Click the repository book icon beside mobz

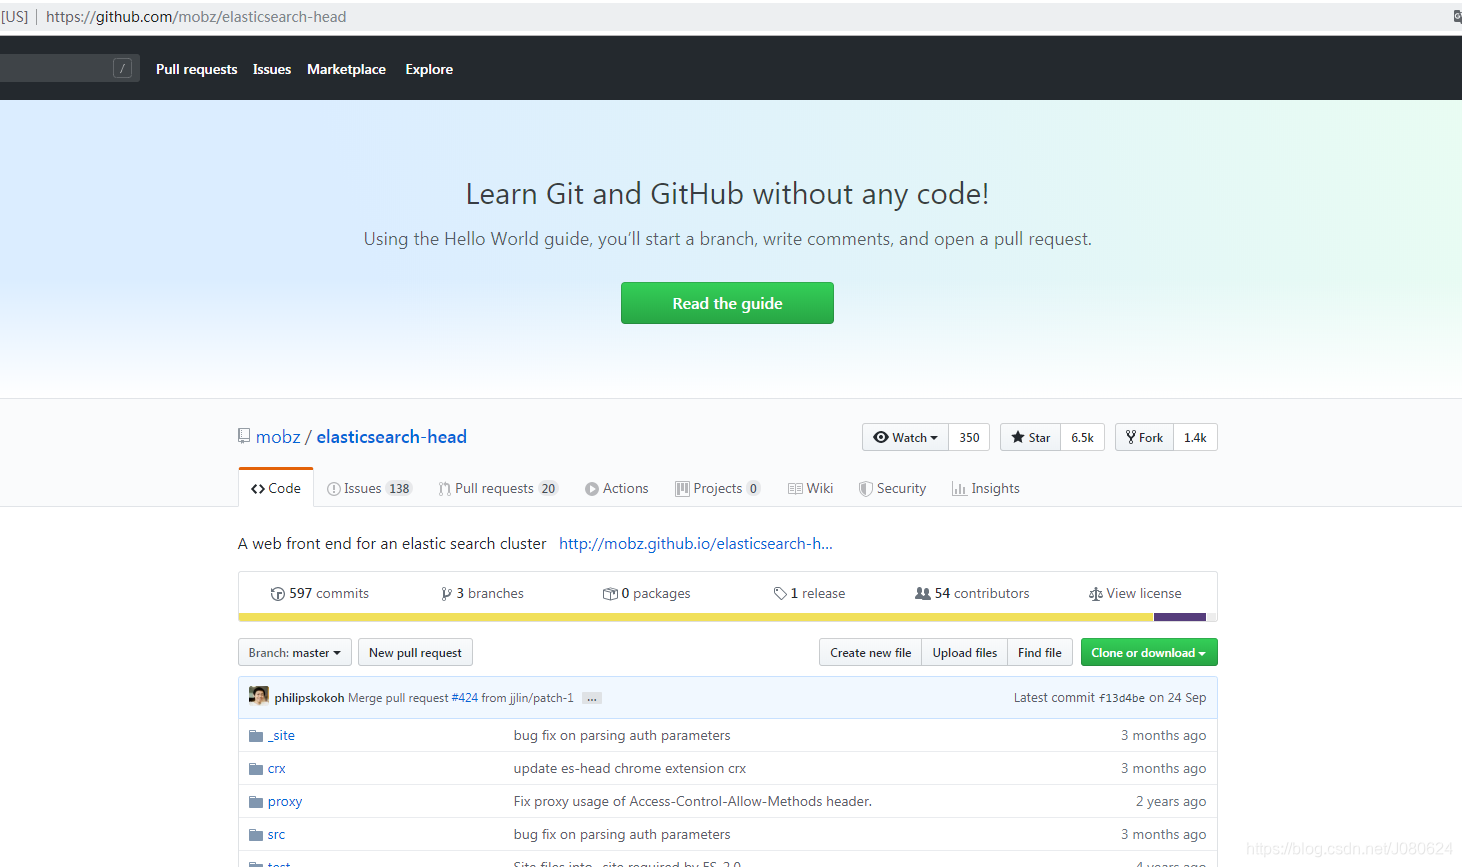[x=244, y=436]
